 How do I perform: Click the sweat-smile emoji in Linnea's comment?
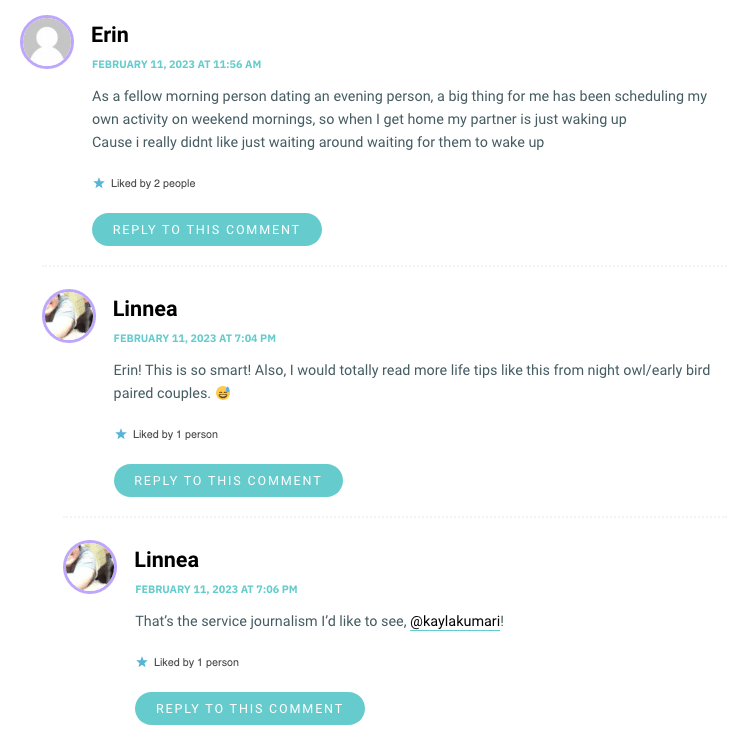click(223, 393)
